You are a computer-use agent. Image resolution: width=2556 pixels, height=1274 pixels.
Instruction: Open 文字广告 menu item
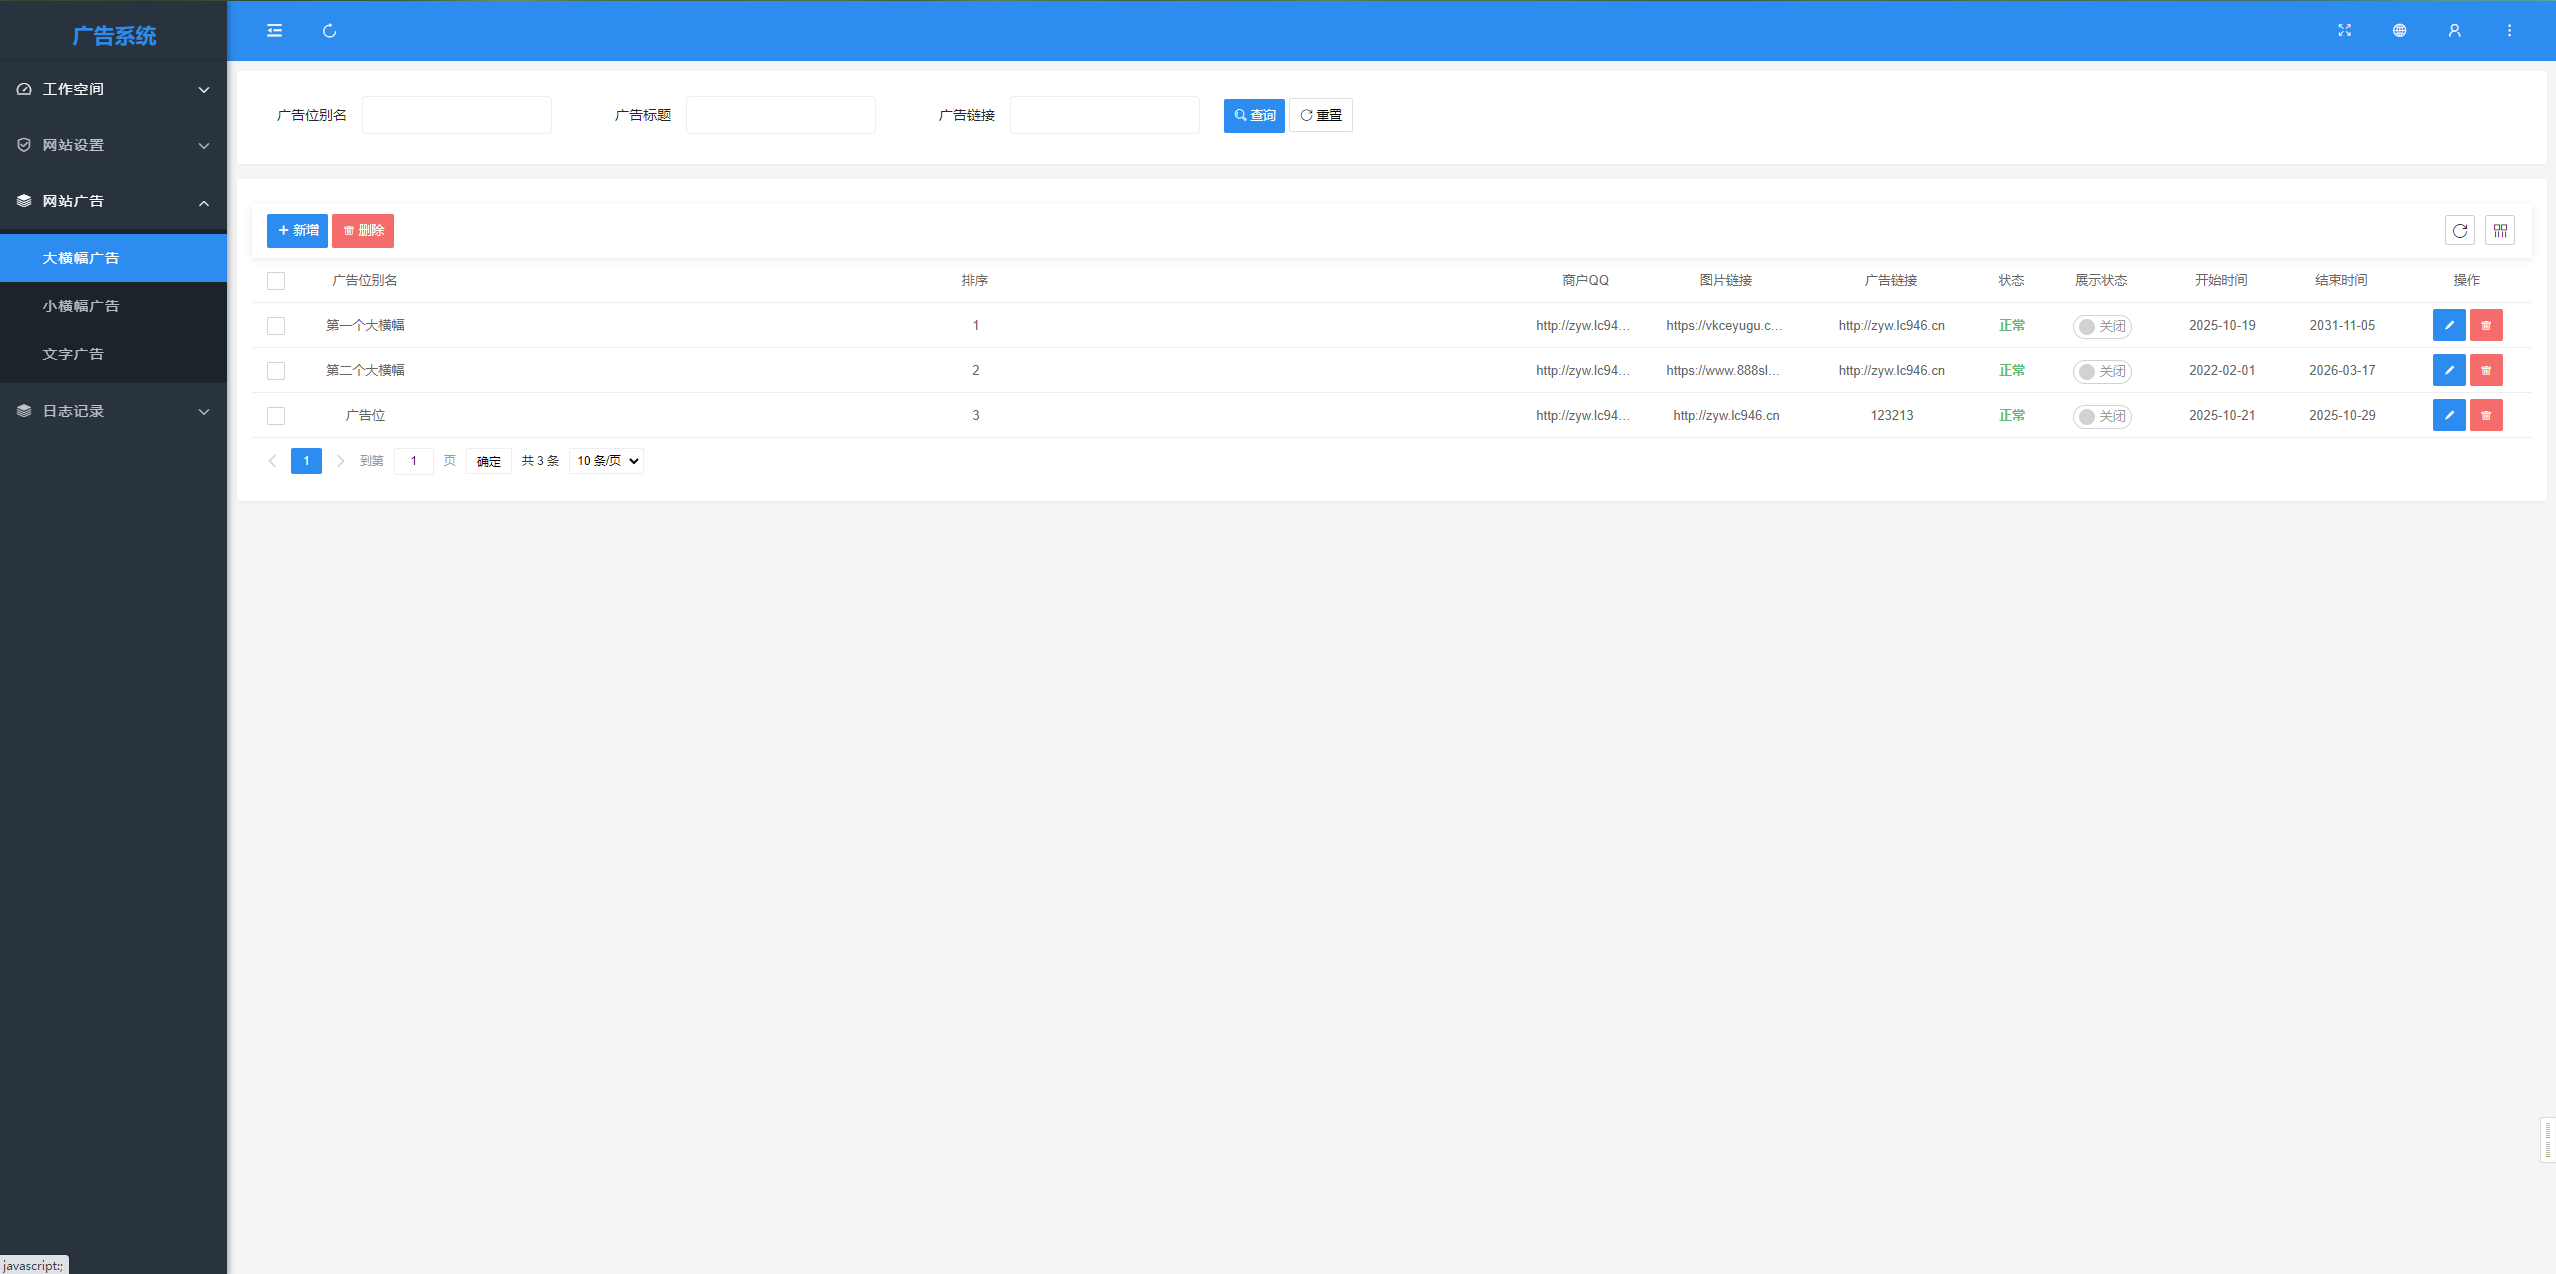[73, 354]
